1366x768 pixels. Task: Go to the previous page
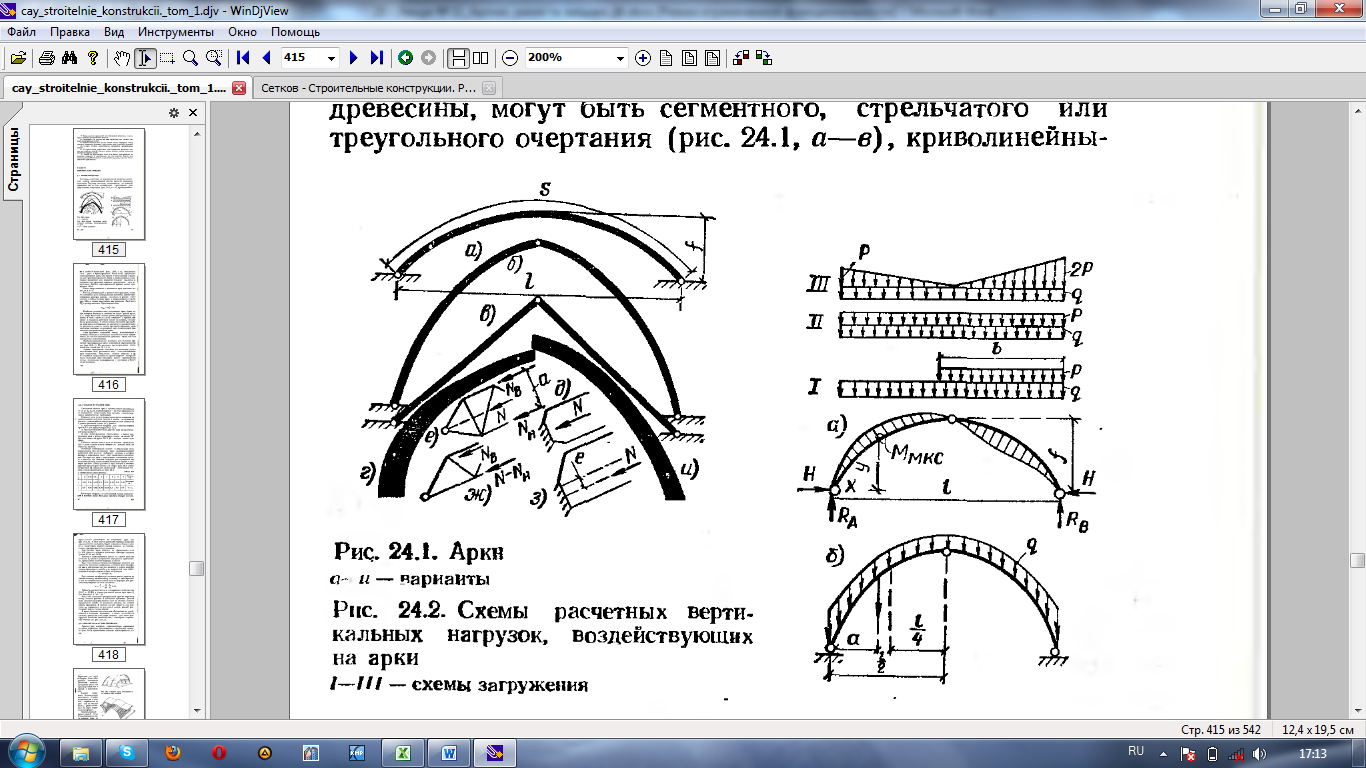click(266, 58)
